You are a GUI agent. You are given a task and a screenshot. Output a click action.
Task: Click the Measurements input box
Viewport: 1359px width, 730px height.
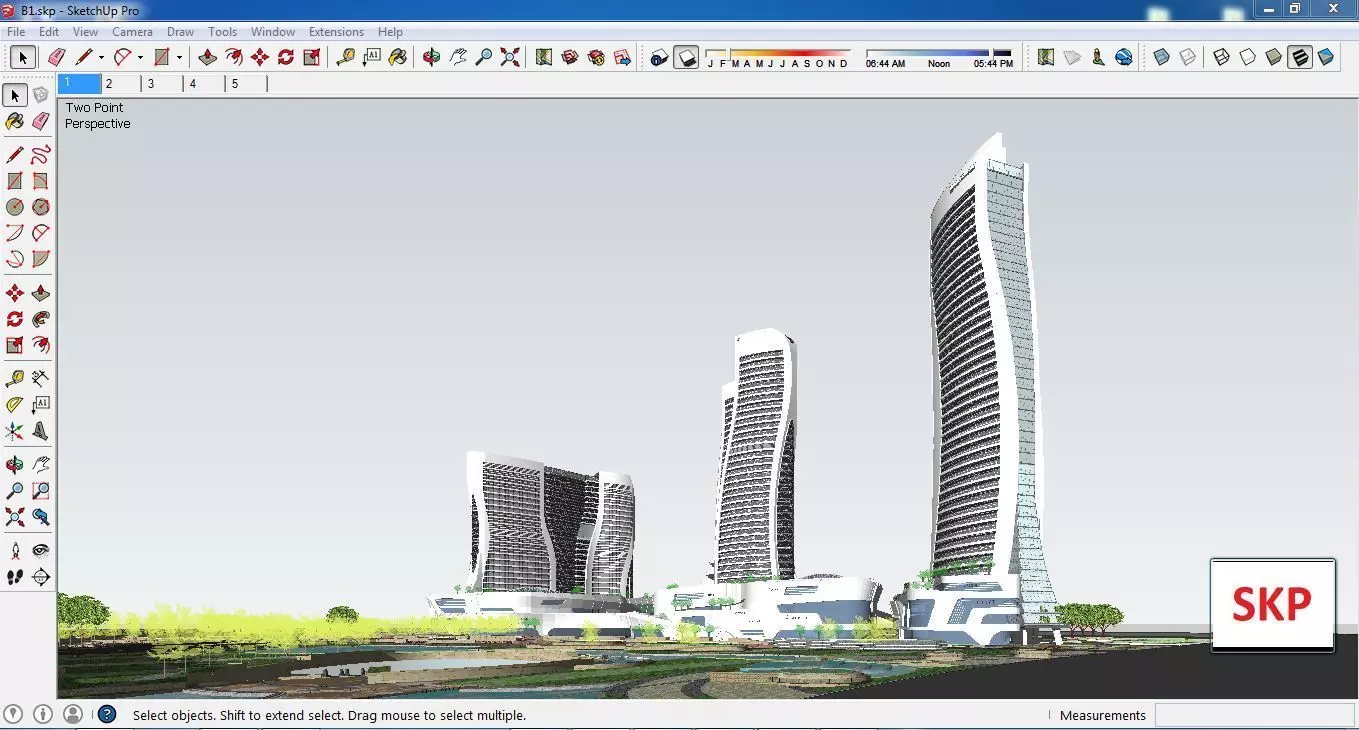pyautogui.click(x=1254, y=715)
